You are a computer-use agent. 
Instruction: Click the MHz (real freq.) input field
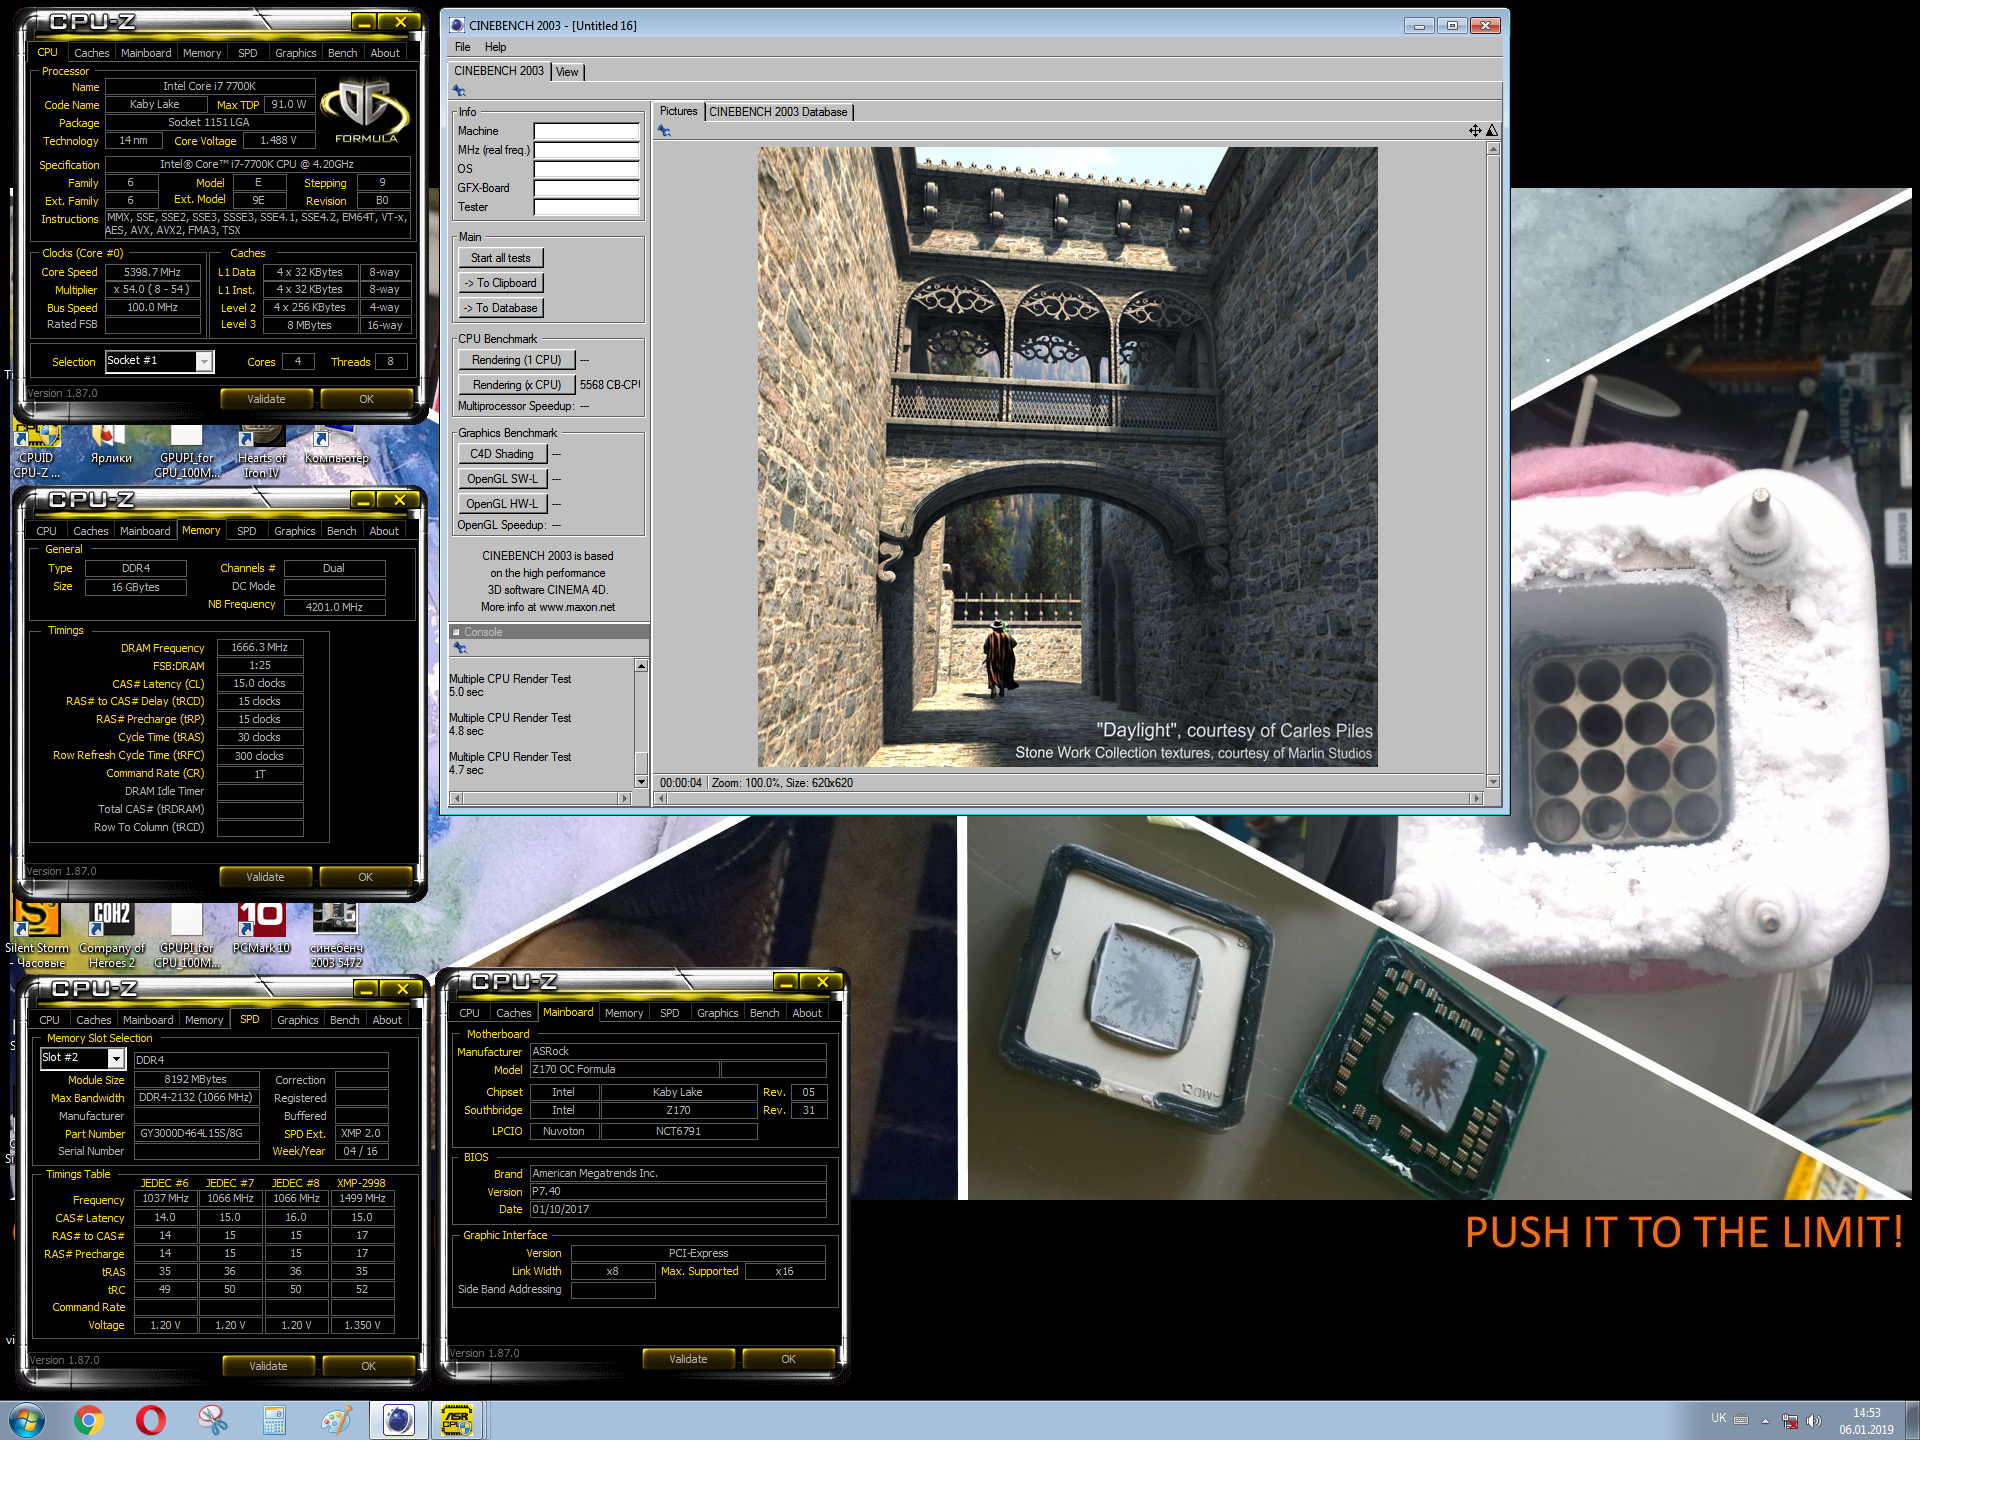point(586,150)
